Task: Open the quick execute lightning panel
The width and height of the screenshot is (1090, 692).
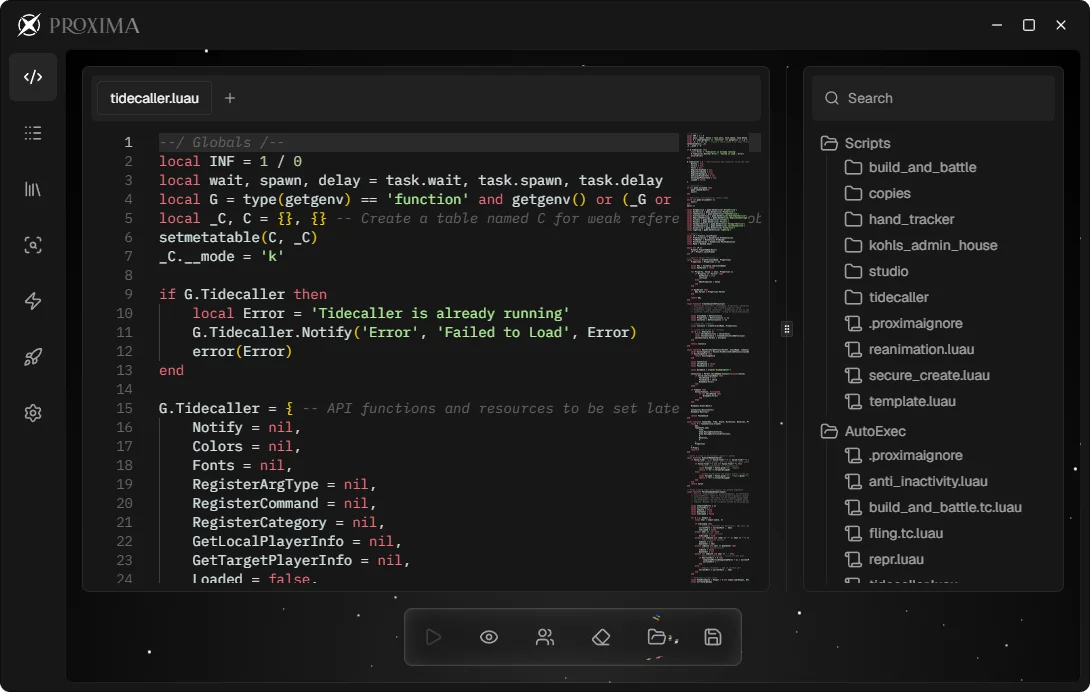Action: 33,301
